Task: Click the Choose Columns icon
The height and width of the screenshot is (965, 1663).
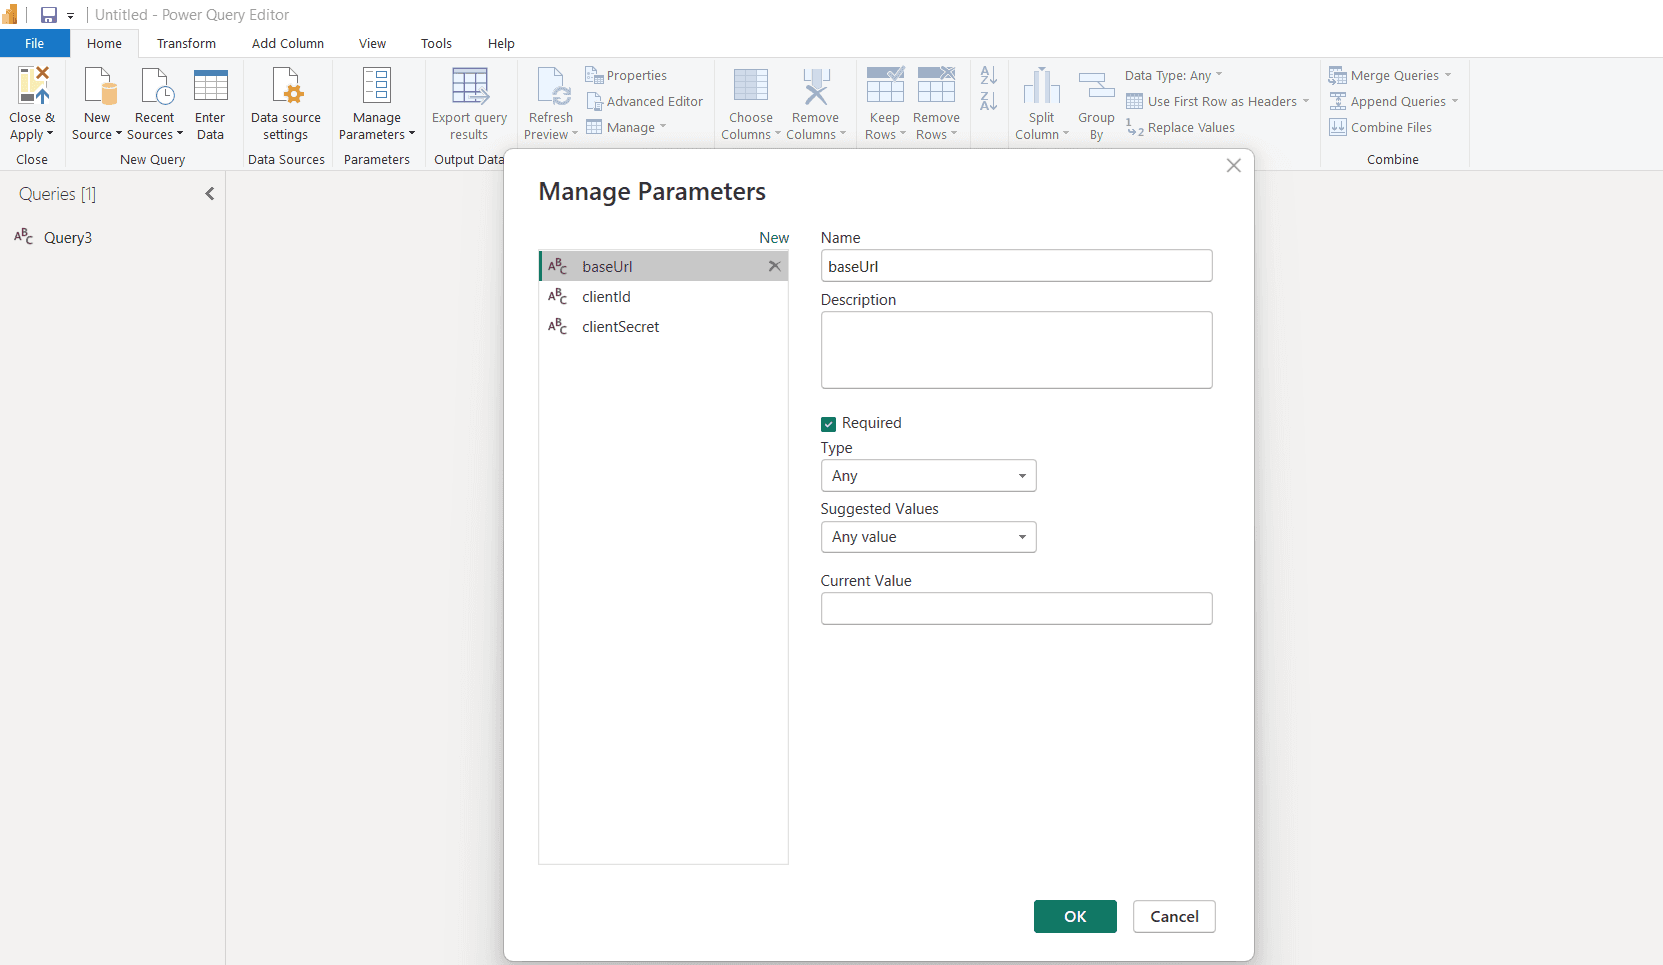Action: pyautogui.click(x=751, y=86)
